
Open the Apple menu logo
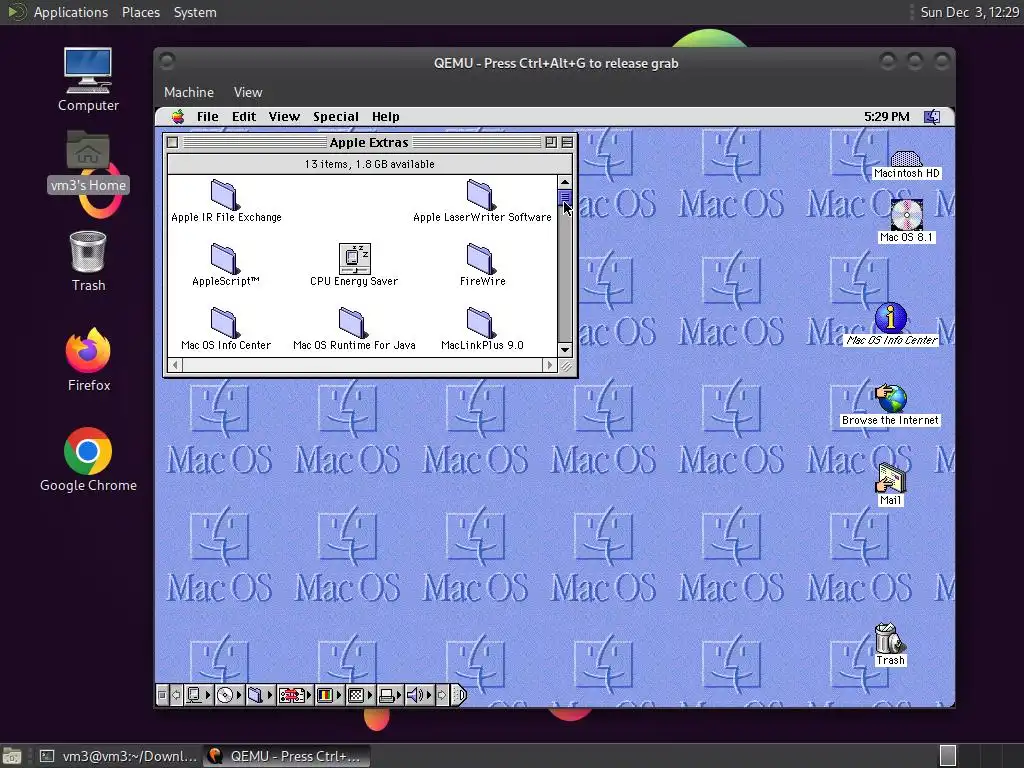(178, 116)
